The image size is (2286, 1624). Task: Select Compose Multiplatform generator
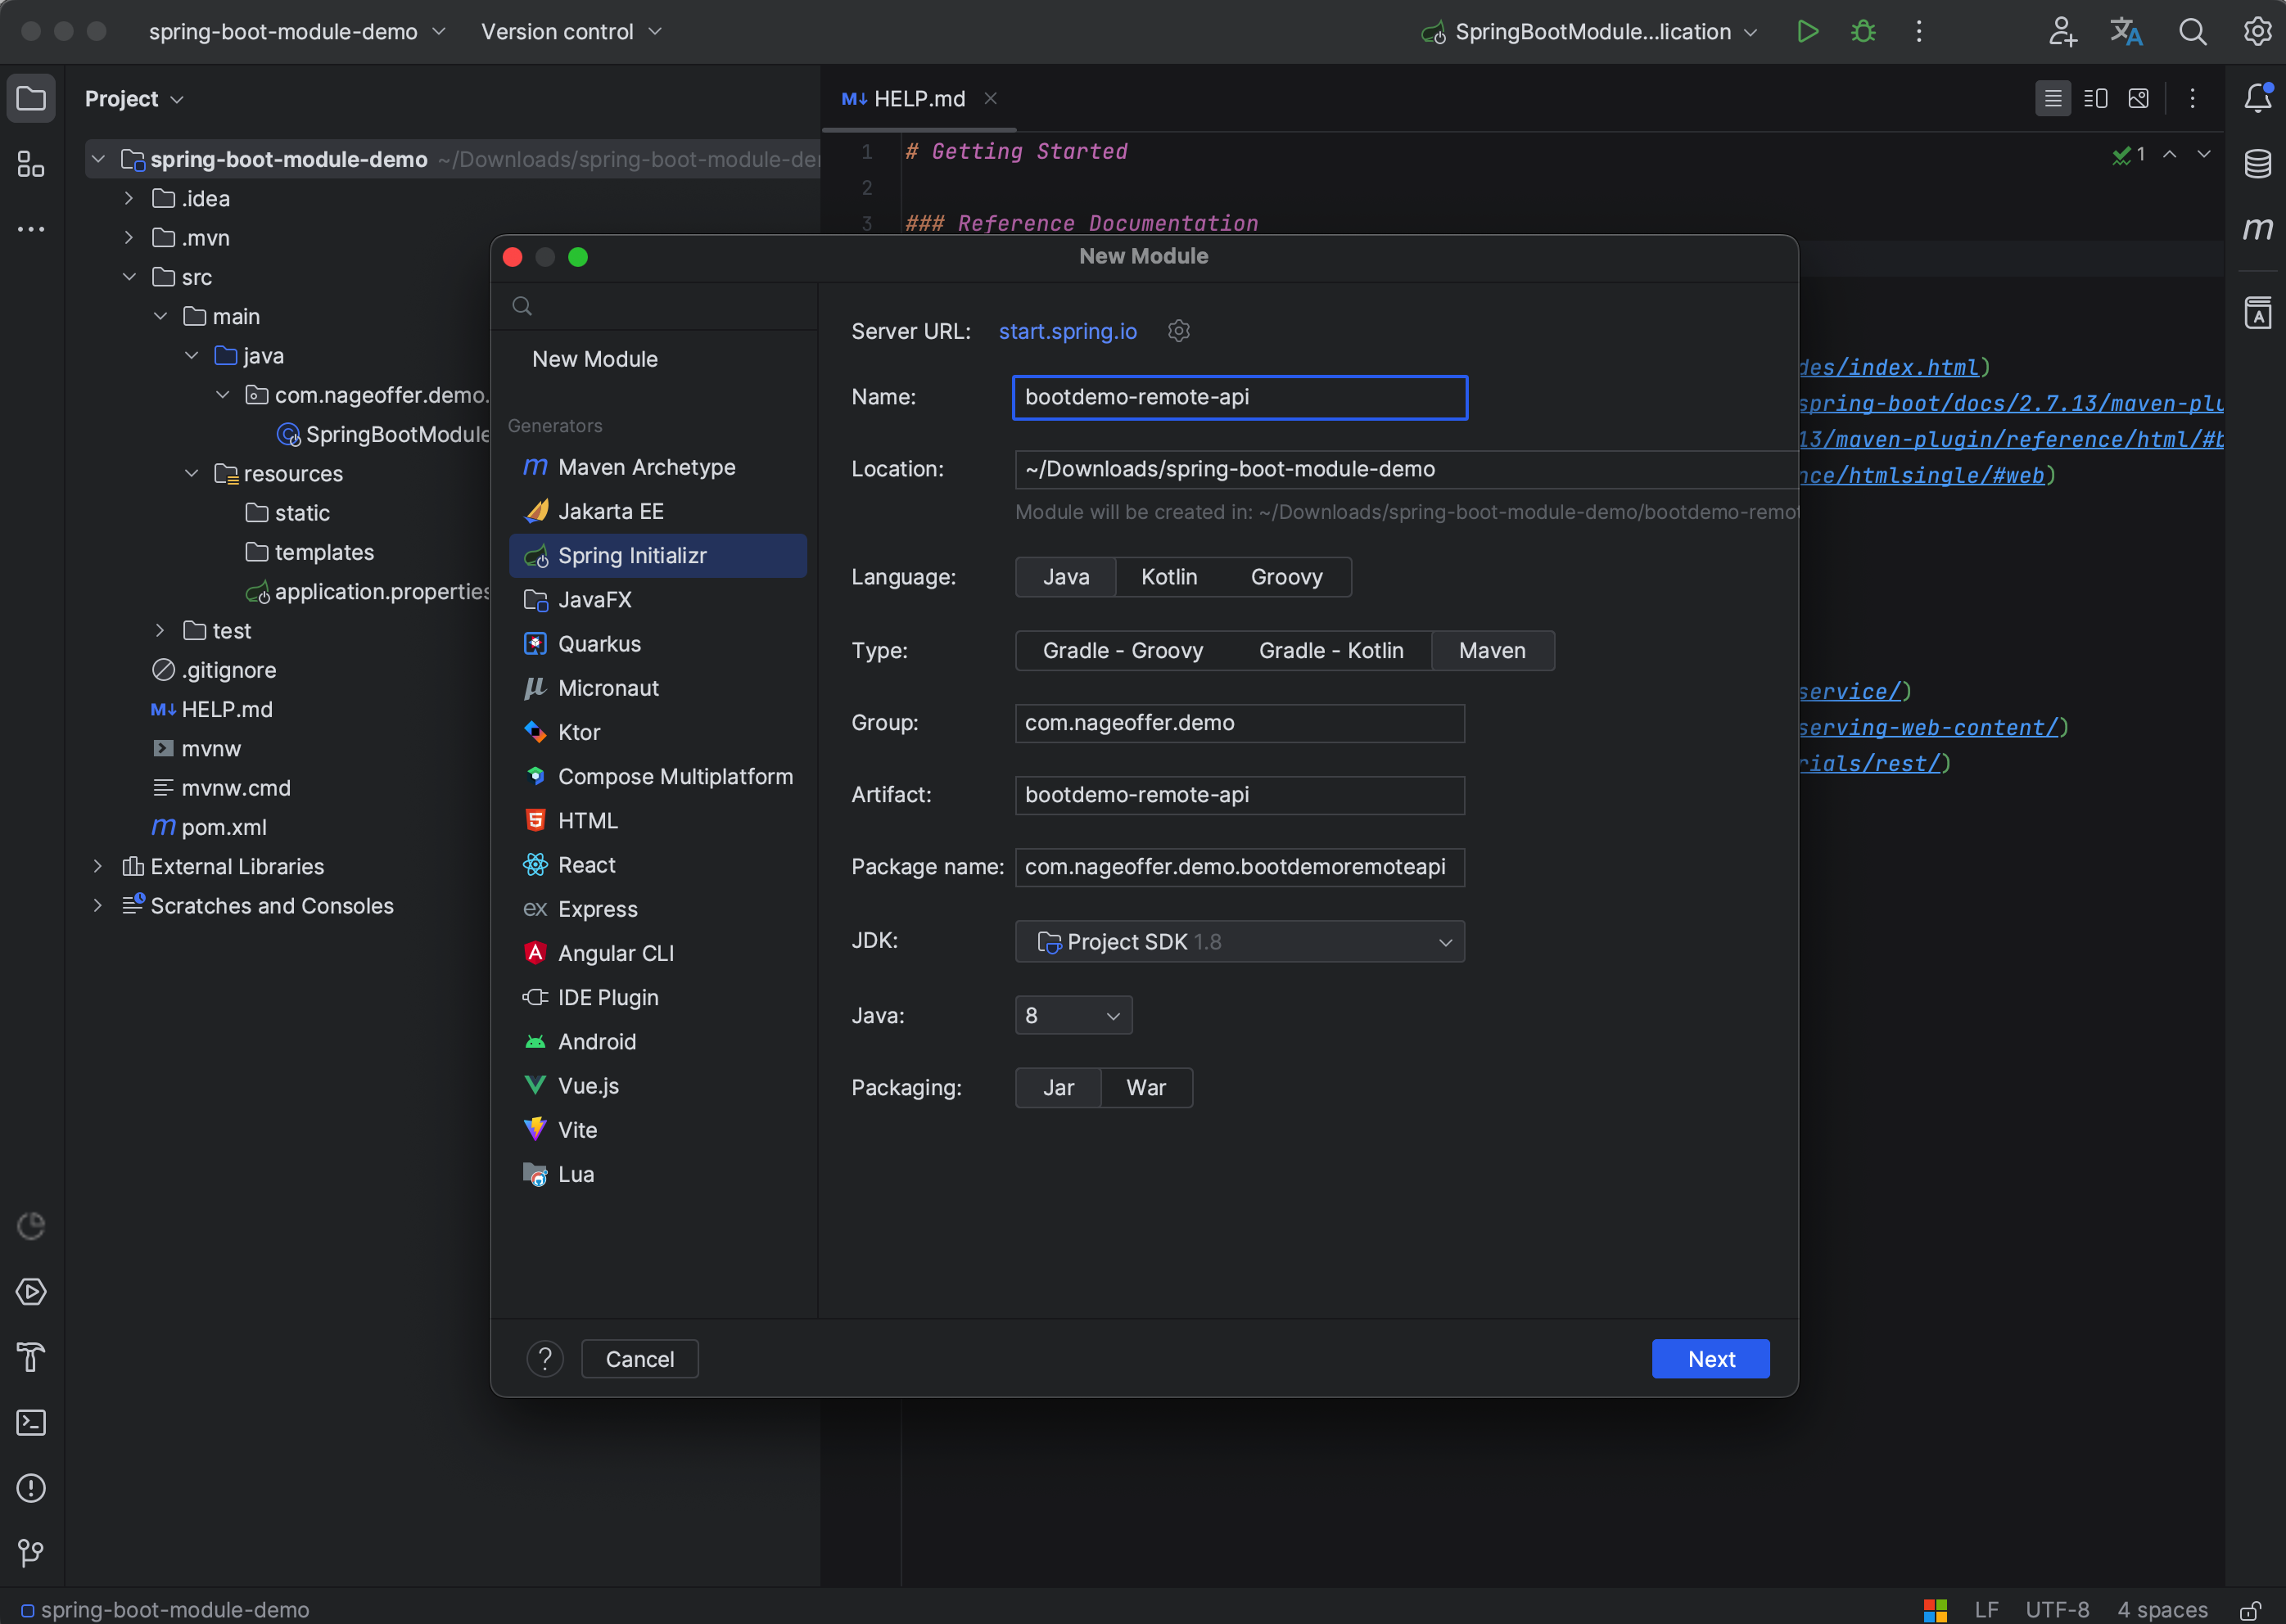tap(658, 776)
